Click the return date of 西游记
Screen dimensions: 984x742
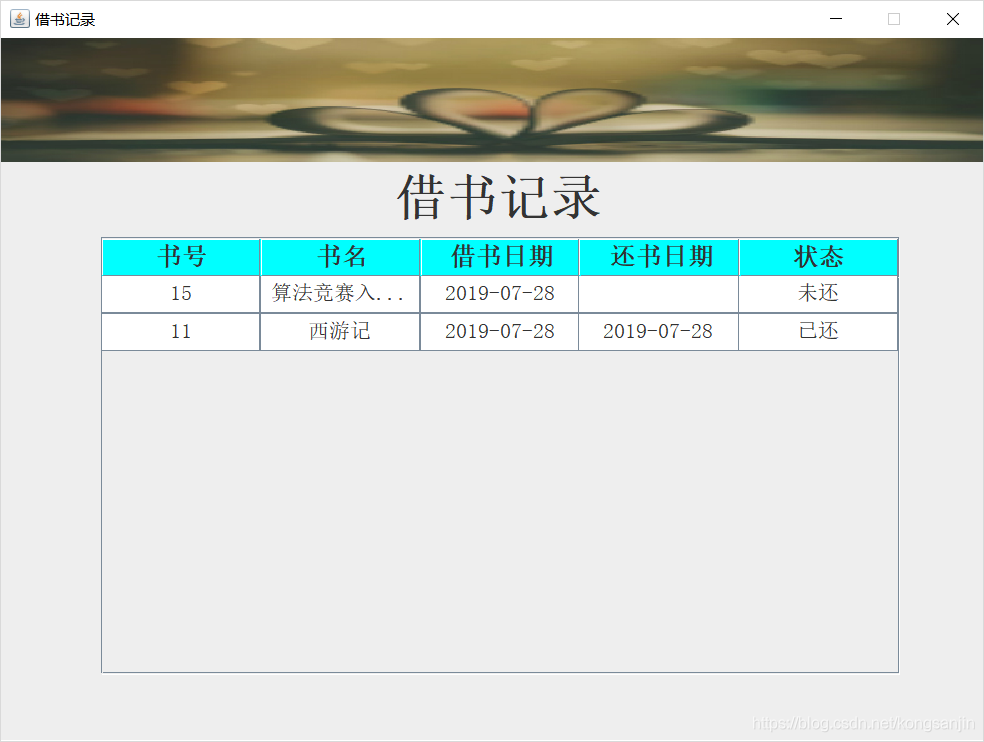coord(659,332)
